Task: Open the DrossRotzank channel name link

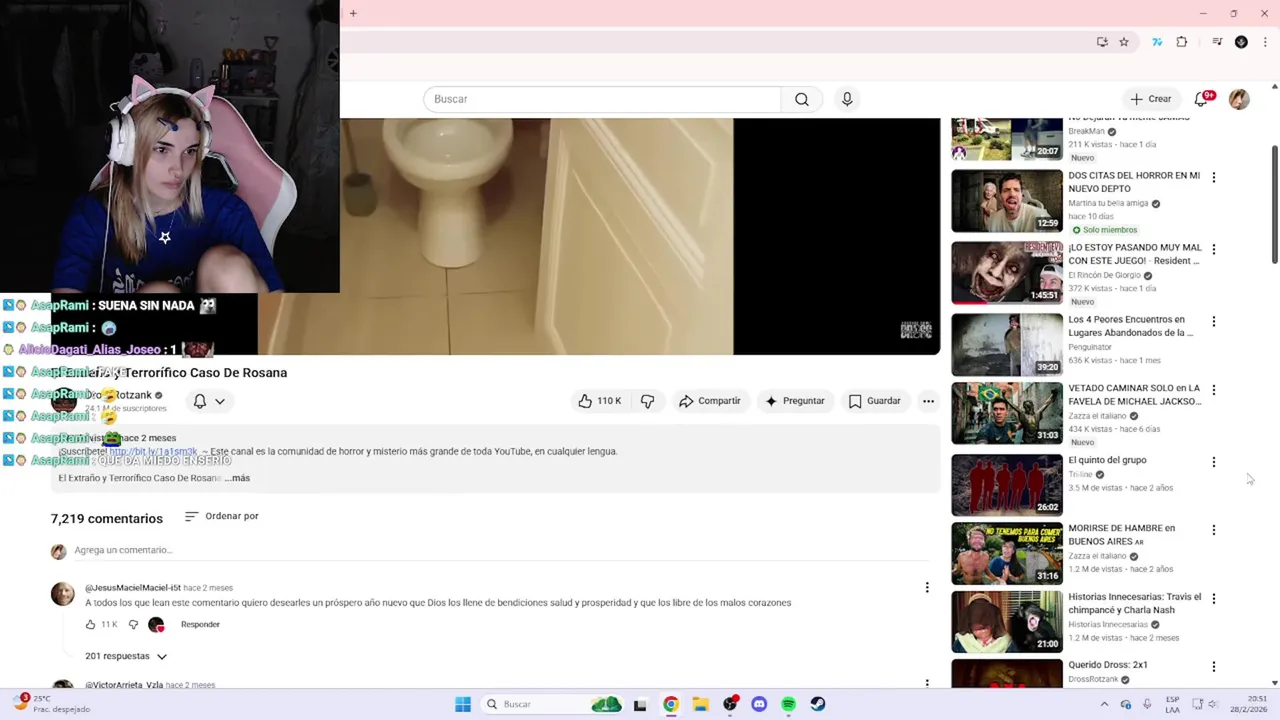Action: 120,395
